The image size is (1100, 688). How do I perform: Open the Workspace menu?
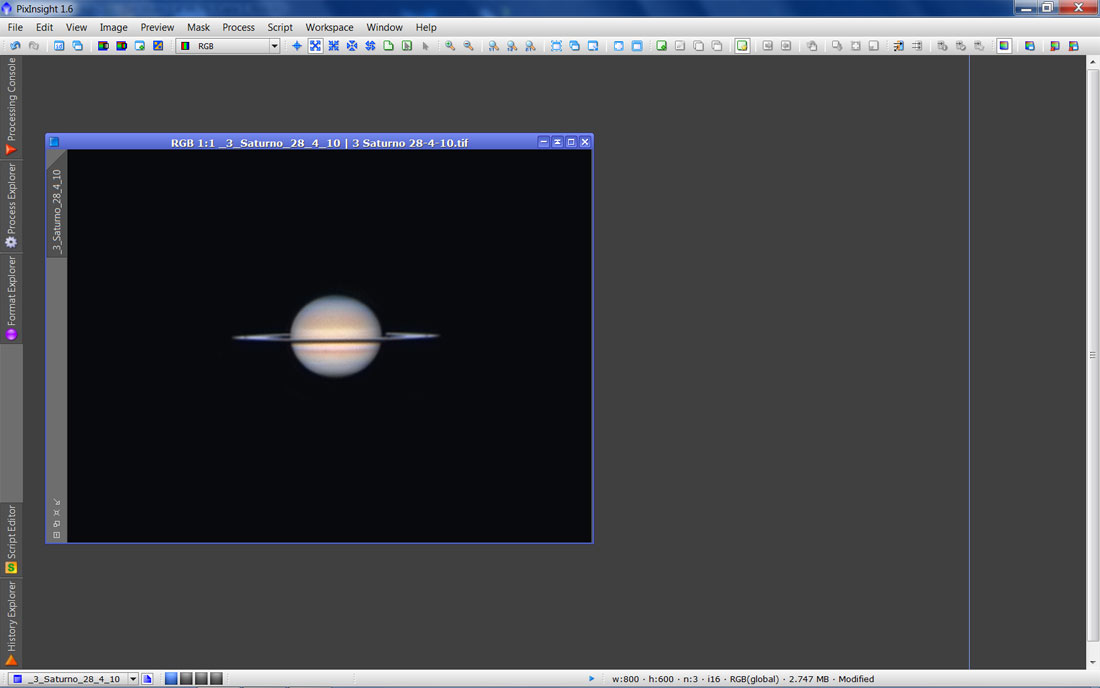[329, 27]
